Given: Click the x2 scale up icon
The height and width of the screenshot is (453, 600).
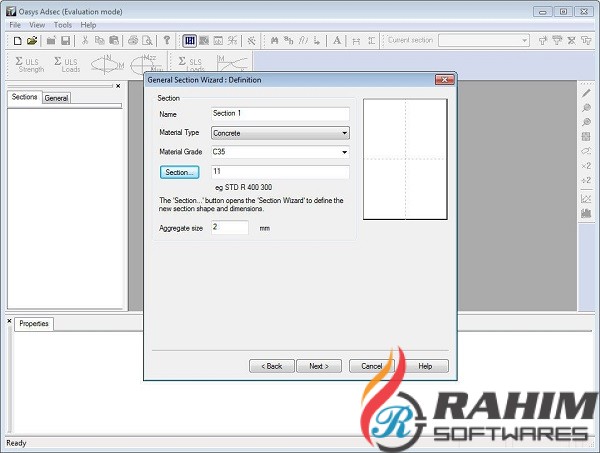Looking at the screenshot, I should (586, 166).
